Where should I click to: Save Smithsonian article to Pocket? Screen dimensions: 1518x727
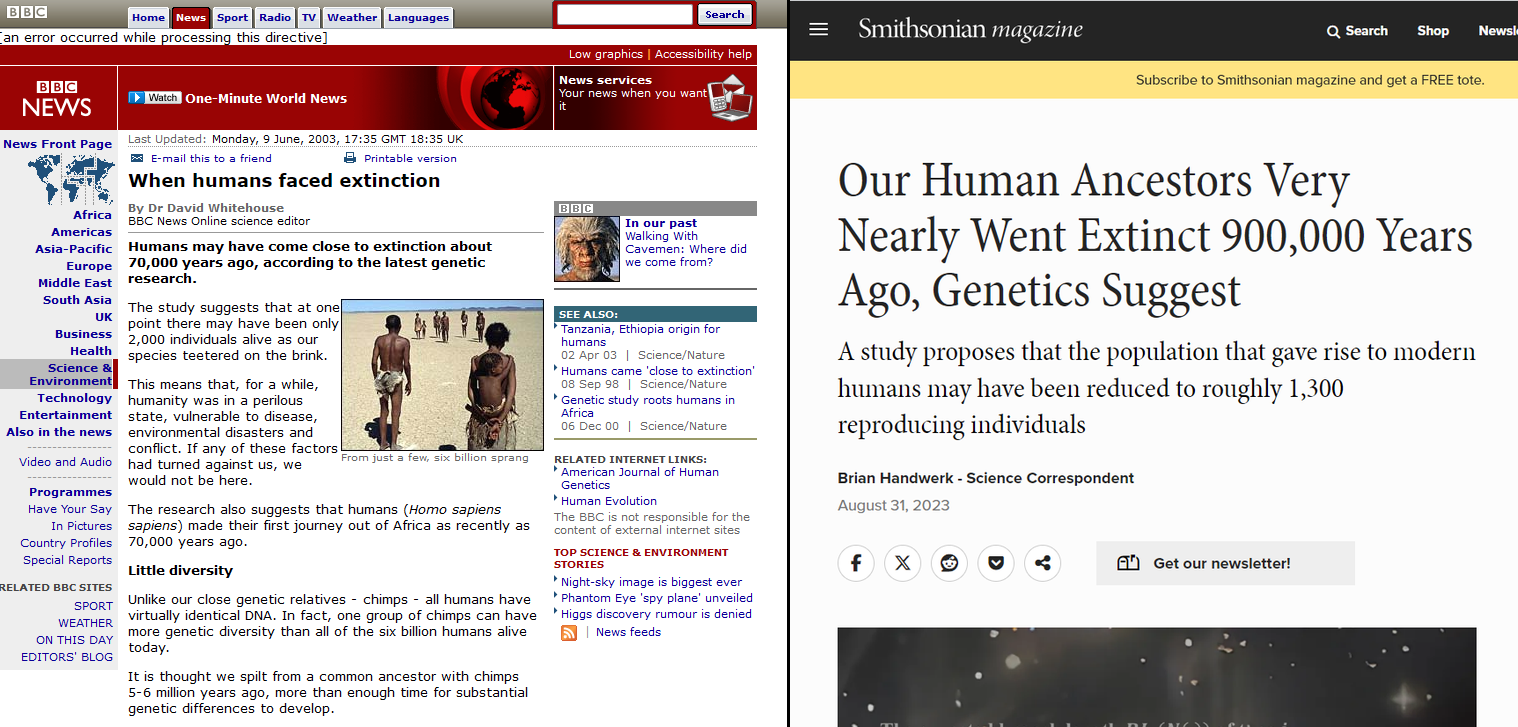(996, 563)
